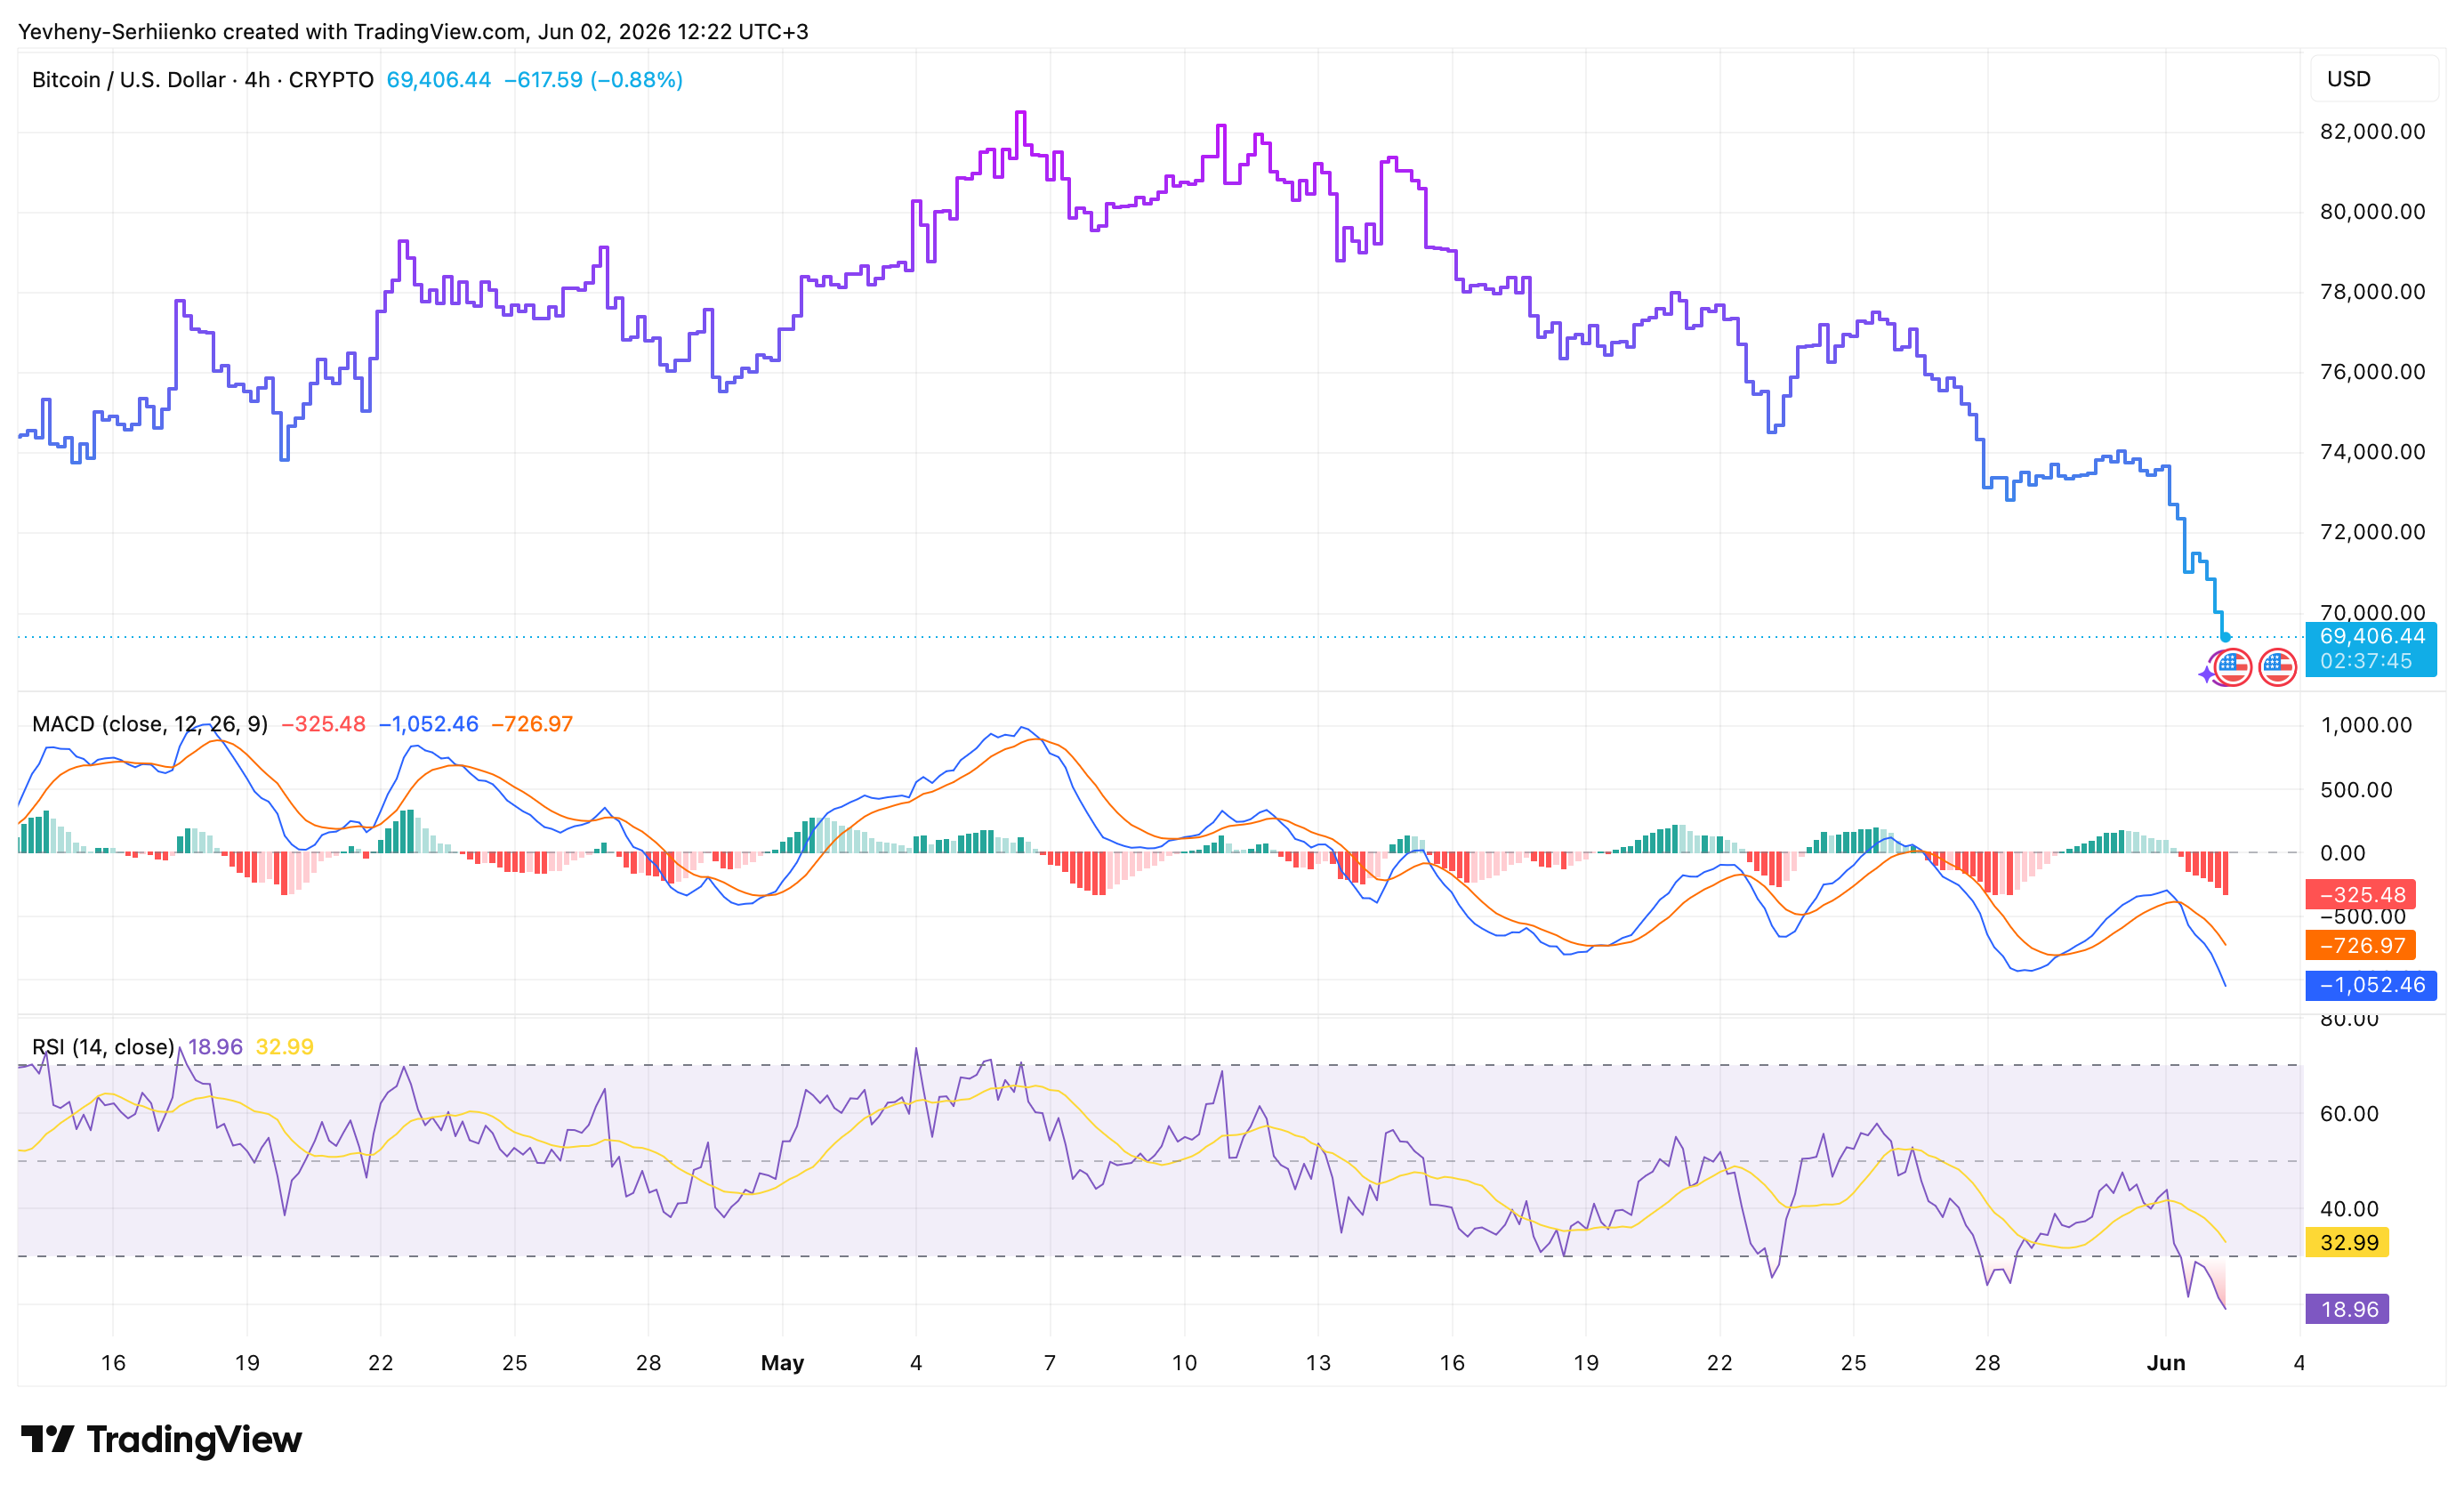Click the 80,000.00 price scale label

(2373, 211)
